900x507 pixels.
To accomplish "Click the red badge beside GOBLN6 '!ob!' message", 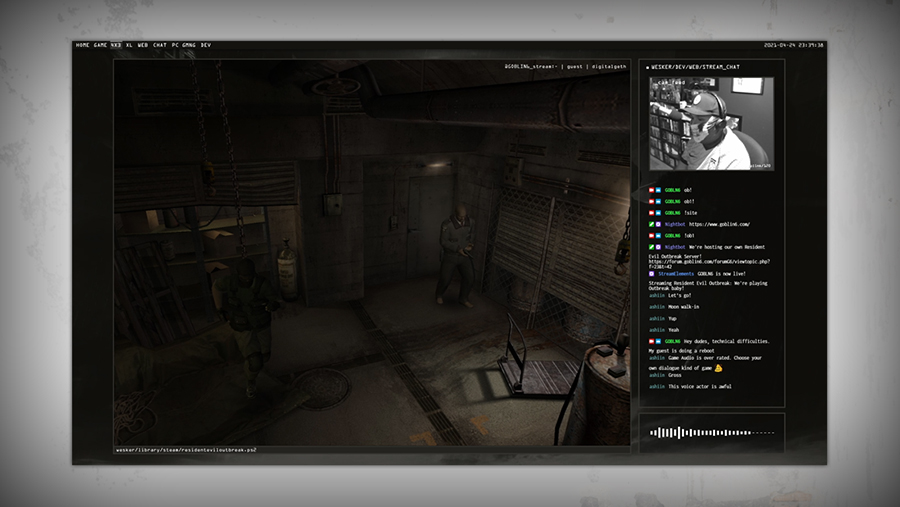I will (651, 236).
